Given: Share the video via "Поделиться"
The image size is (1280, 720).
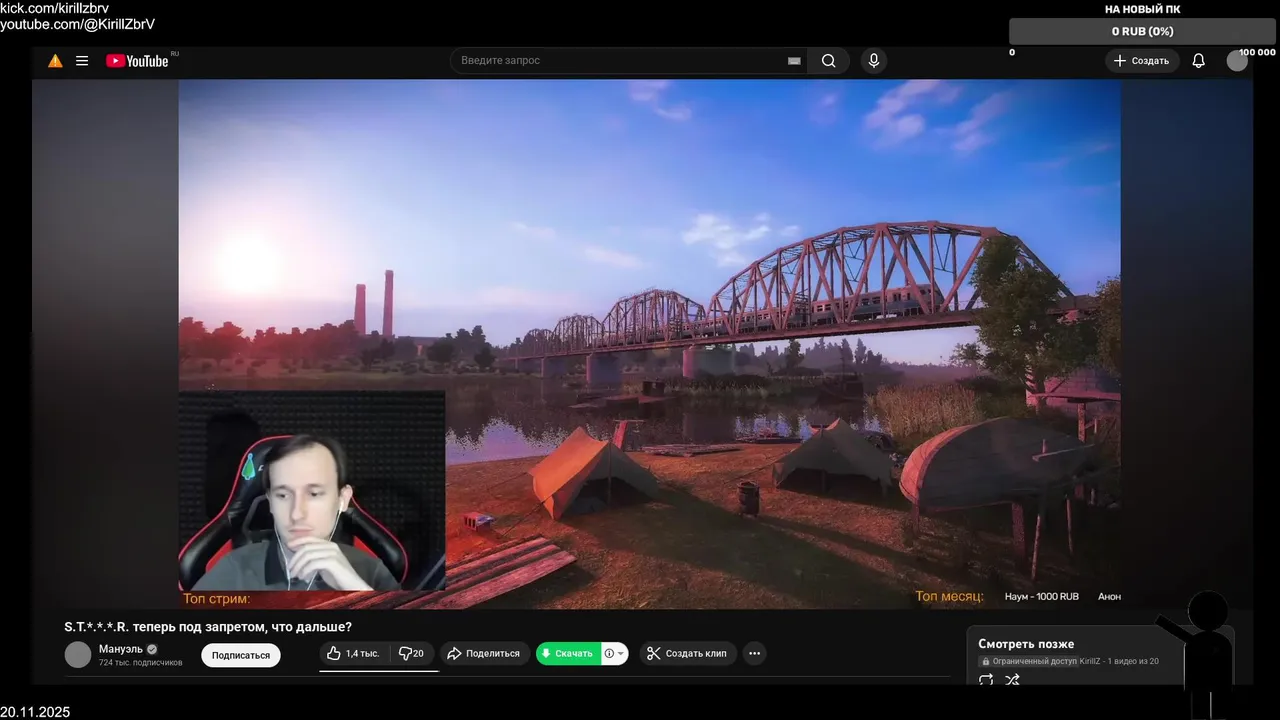Looking at the screenshot, I should click(484, 653).
